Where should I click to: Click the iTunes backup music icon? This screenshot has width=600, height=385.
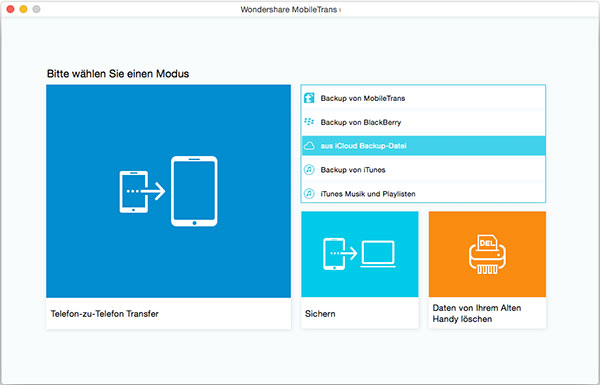tap(309, 170)
